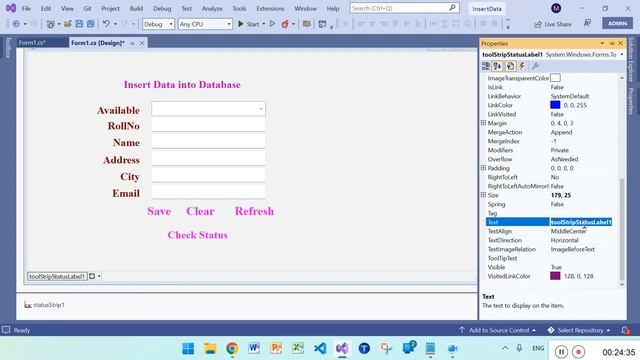Click the Alphabetical sort icon in Properties
This screenshot has height=360, width=640.
(497, 66)
